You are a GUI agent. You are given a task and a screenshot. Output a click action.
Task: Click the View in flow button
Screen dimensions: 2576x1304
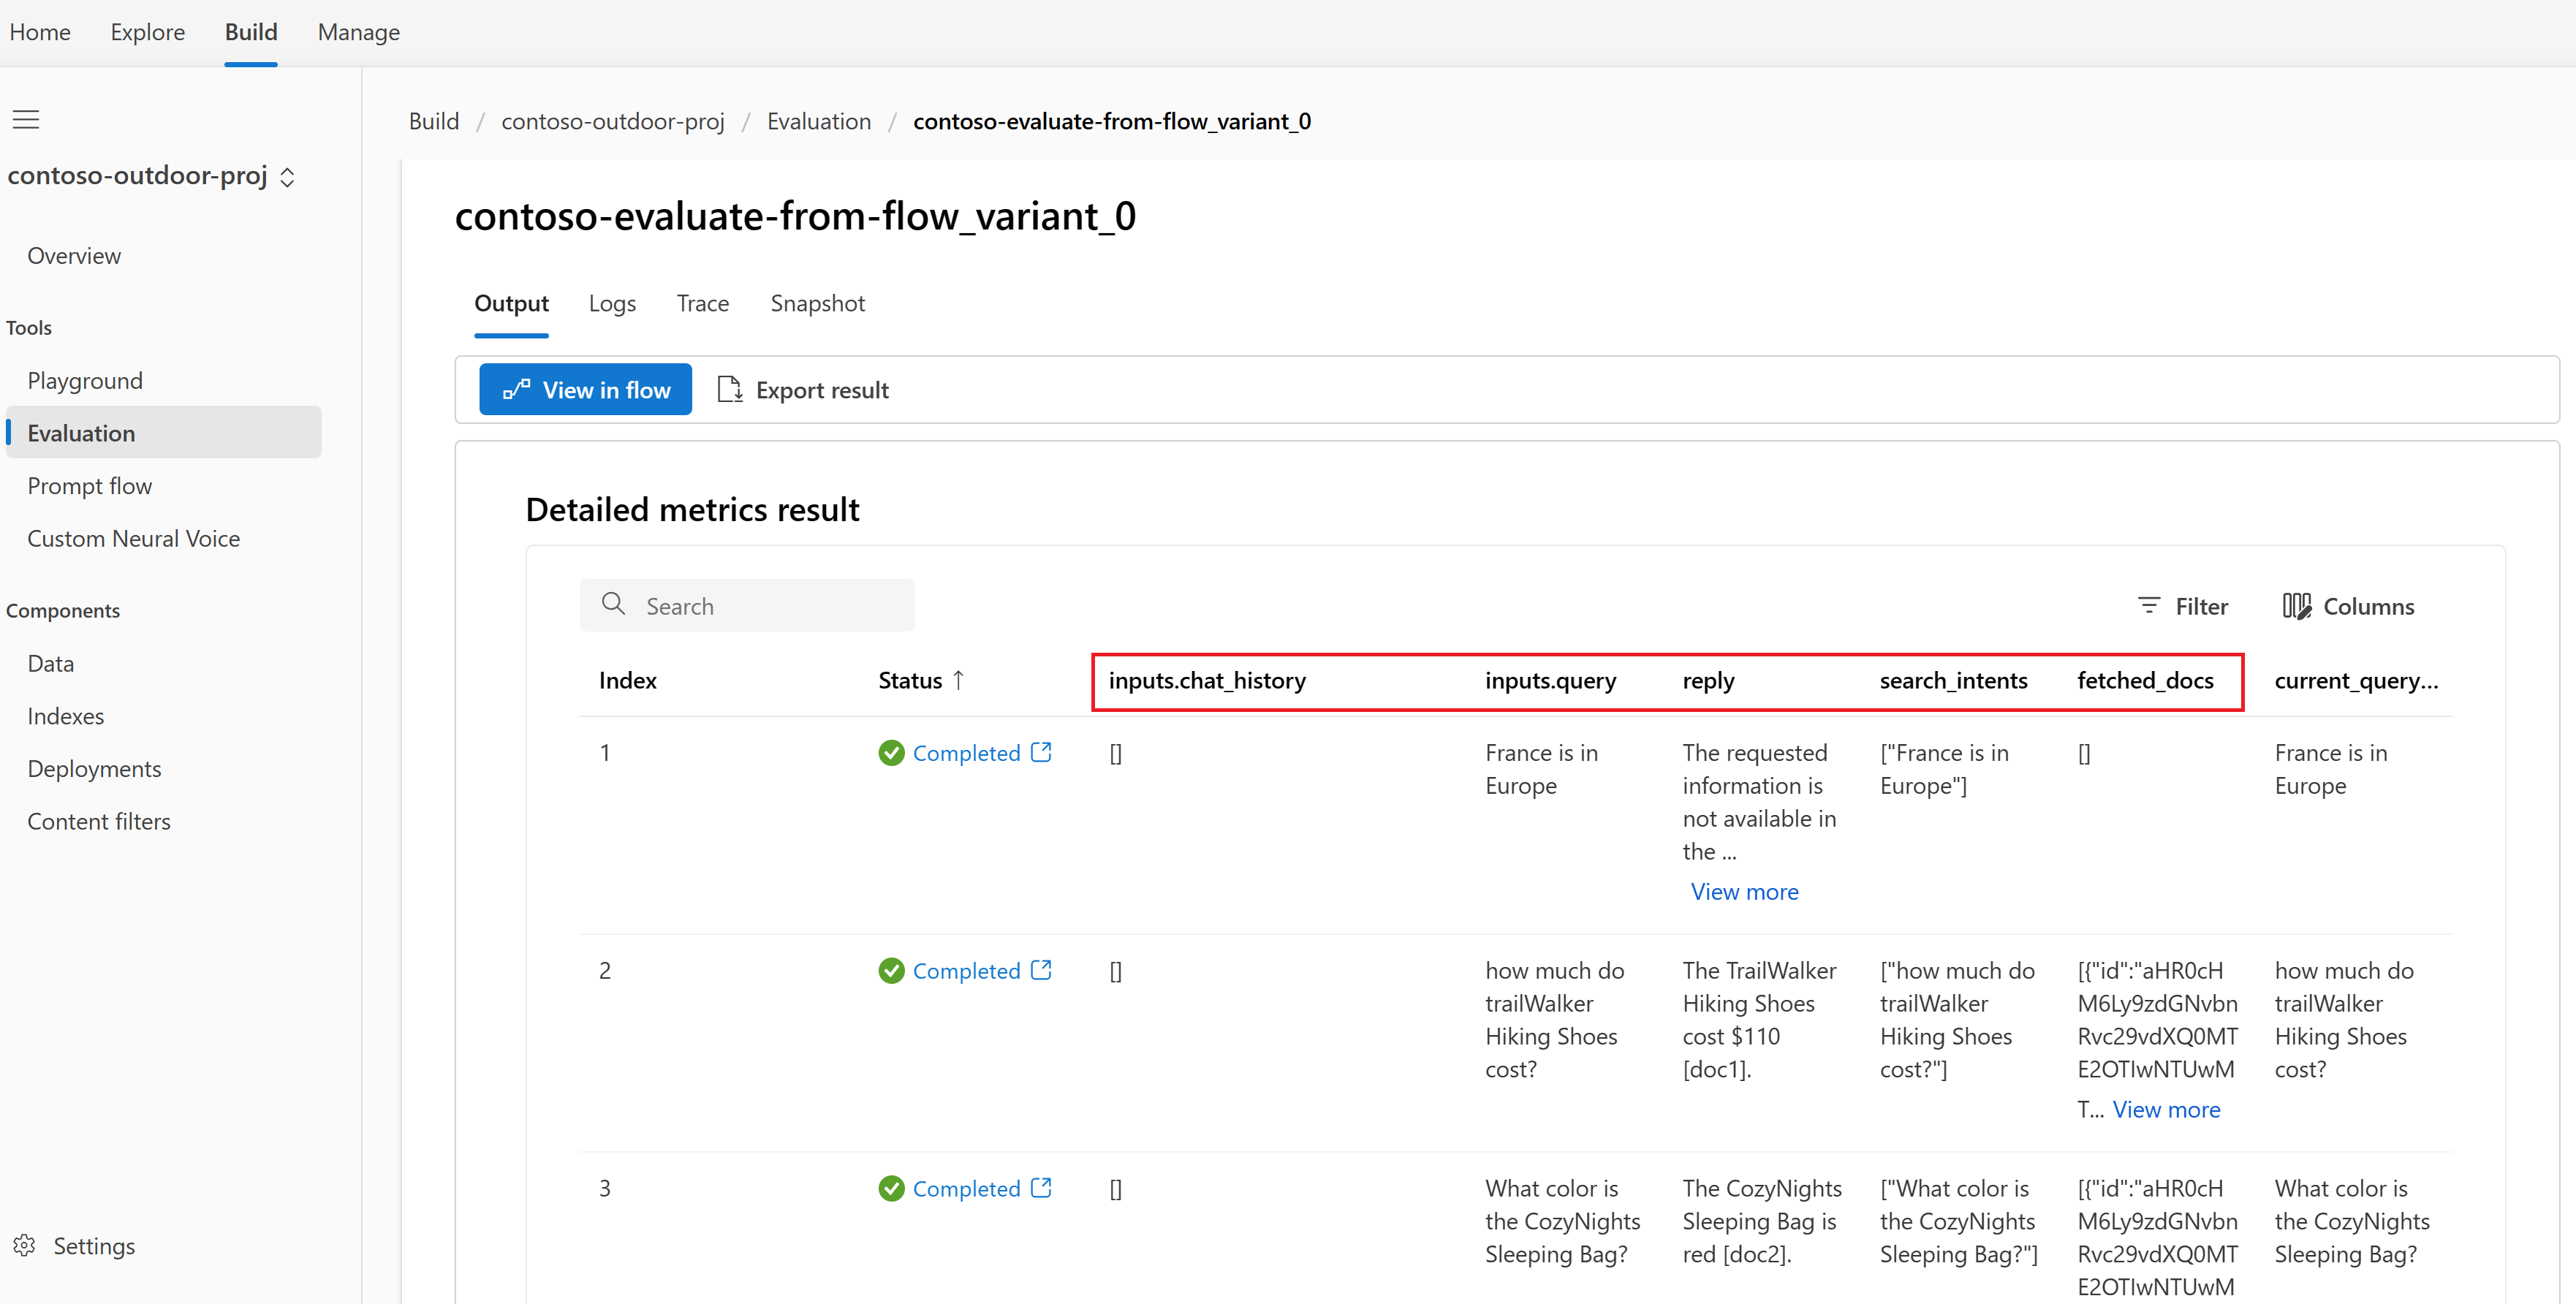click(x=585, y=390)
